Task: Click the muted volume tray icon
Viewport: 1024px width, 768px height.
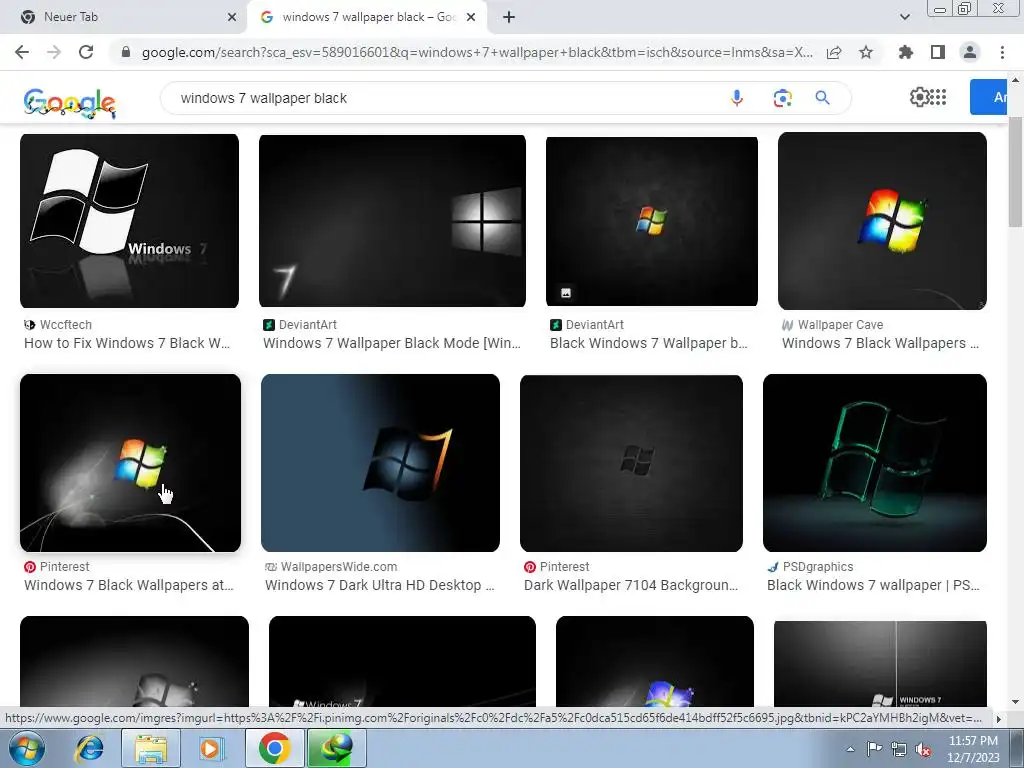Action: tap(923, 749)
